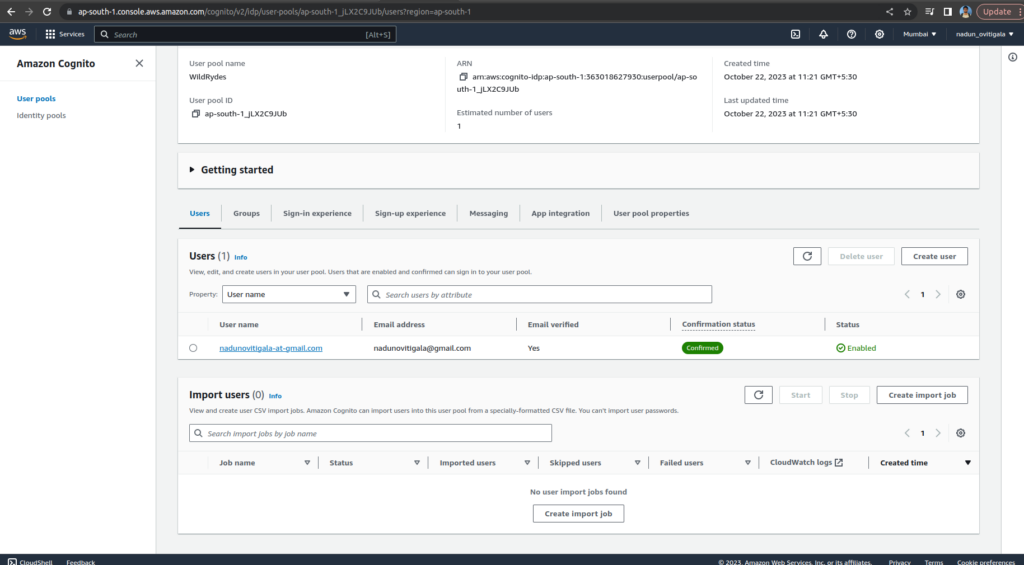
Task: Open the browser profile avatar
Action: pyautogui.click(x=965, y=12)
